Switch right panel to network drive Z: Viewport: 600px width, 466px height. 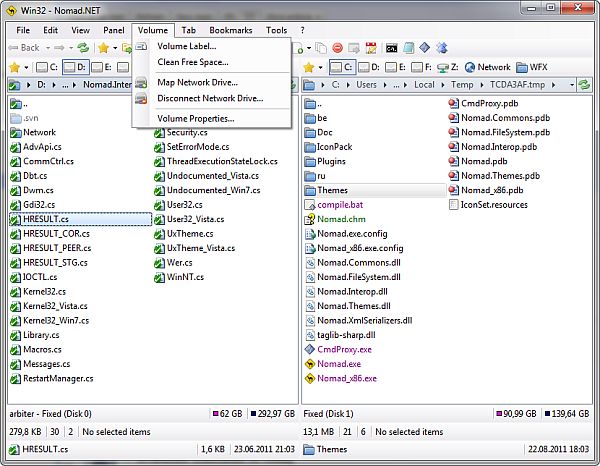tap(448, 67)
